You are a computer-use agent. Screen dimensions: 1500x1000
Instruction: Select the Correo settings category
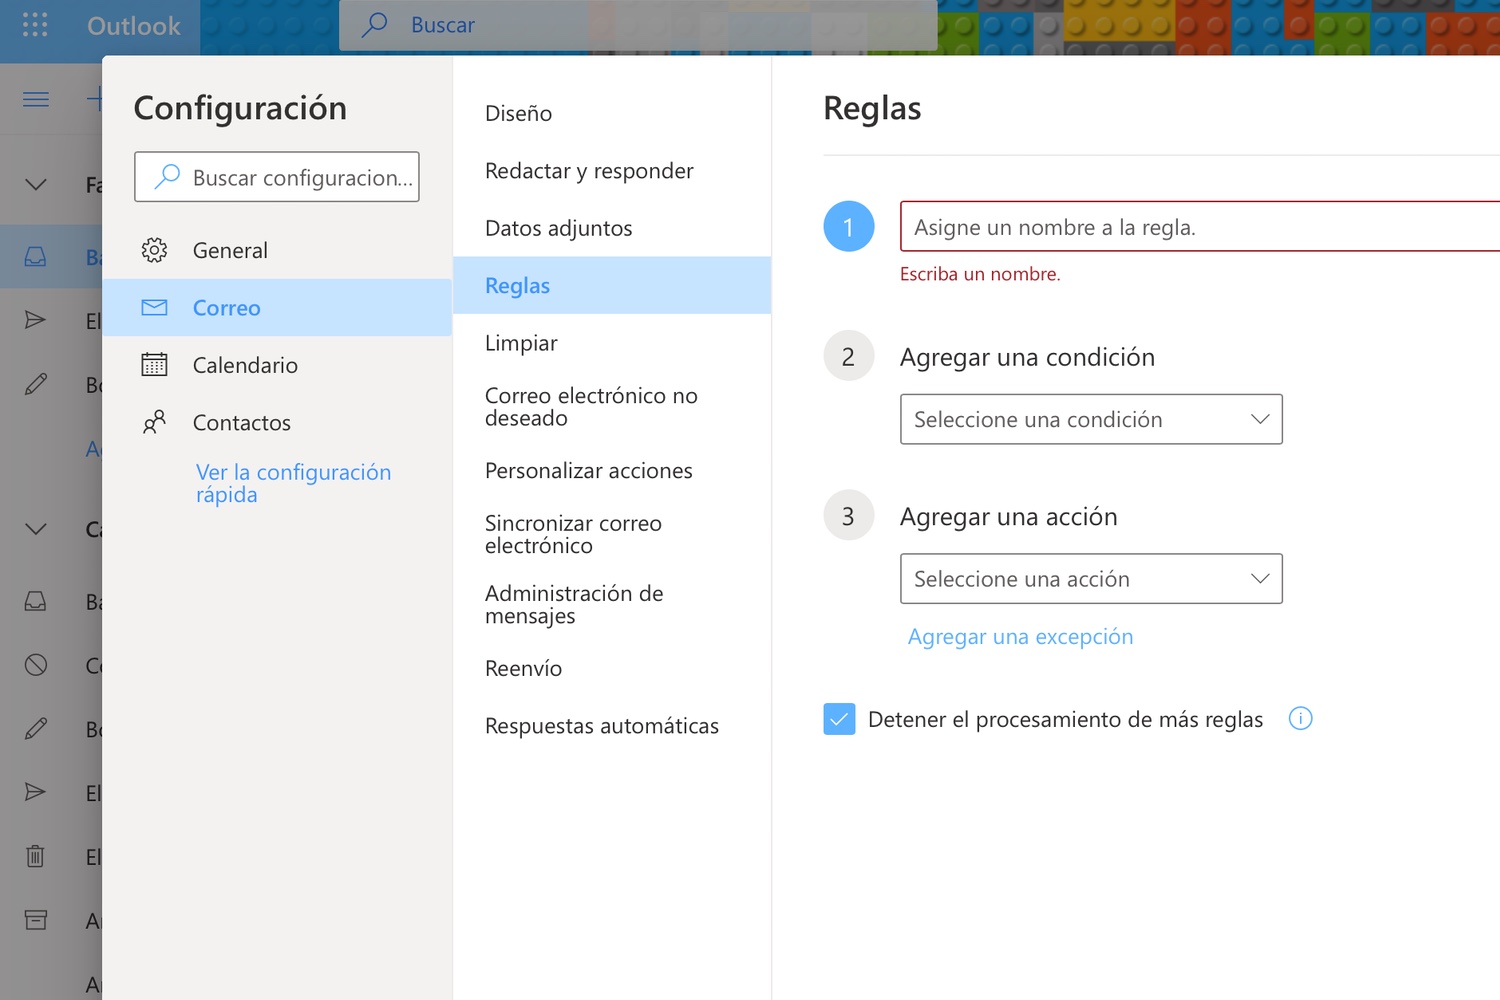(x=227, y=308)
